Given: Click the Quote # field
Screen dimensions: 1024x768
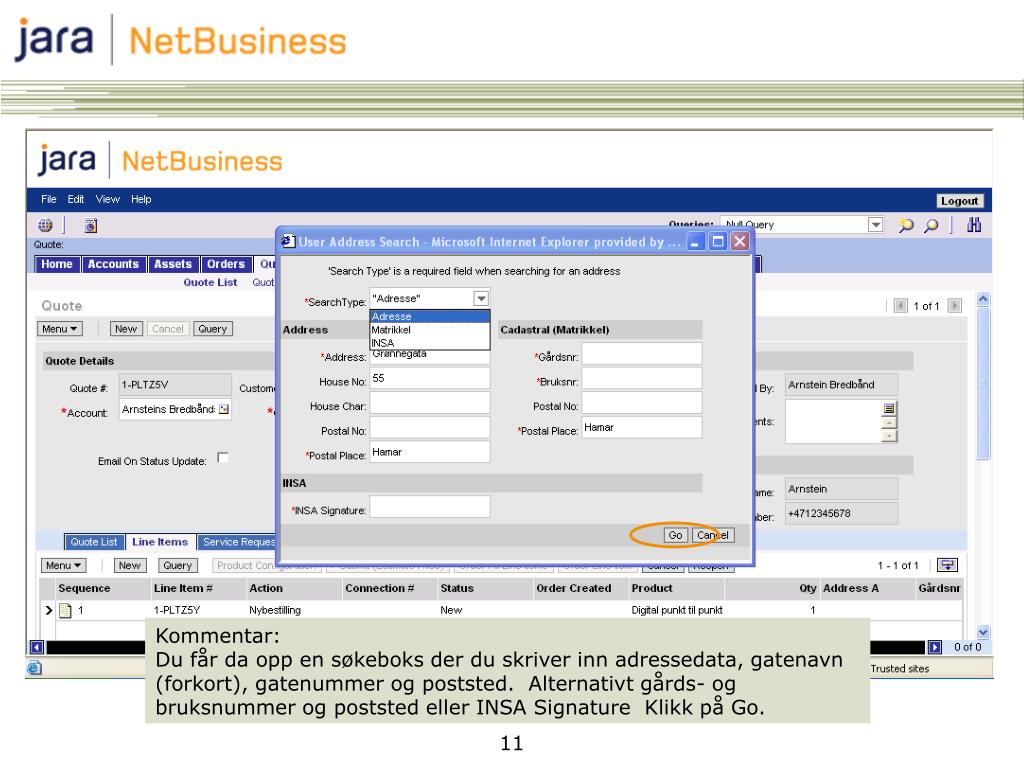Looking at the screenshot, I should pyautogui.click(x=175, y=385).
